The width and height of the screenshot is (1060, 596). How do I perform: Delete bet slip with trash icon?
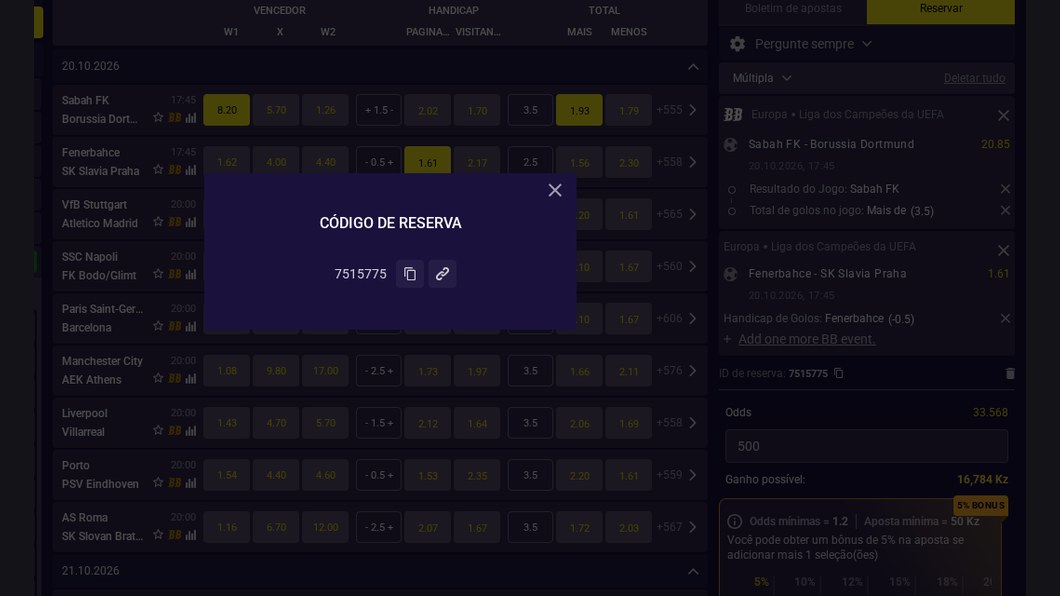pyautogui.click(x=1010, y=374)
